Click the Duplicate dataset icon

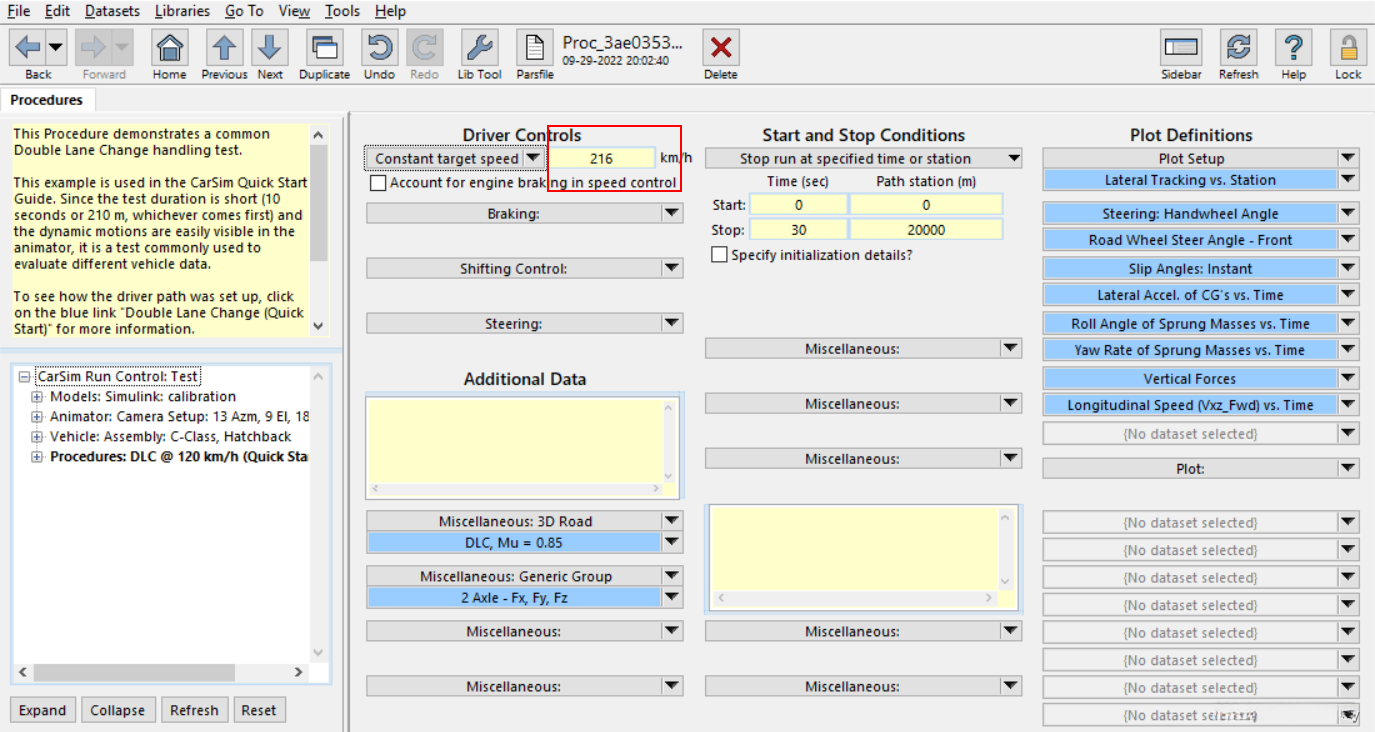pyautogui.click(x=324, y=48)
